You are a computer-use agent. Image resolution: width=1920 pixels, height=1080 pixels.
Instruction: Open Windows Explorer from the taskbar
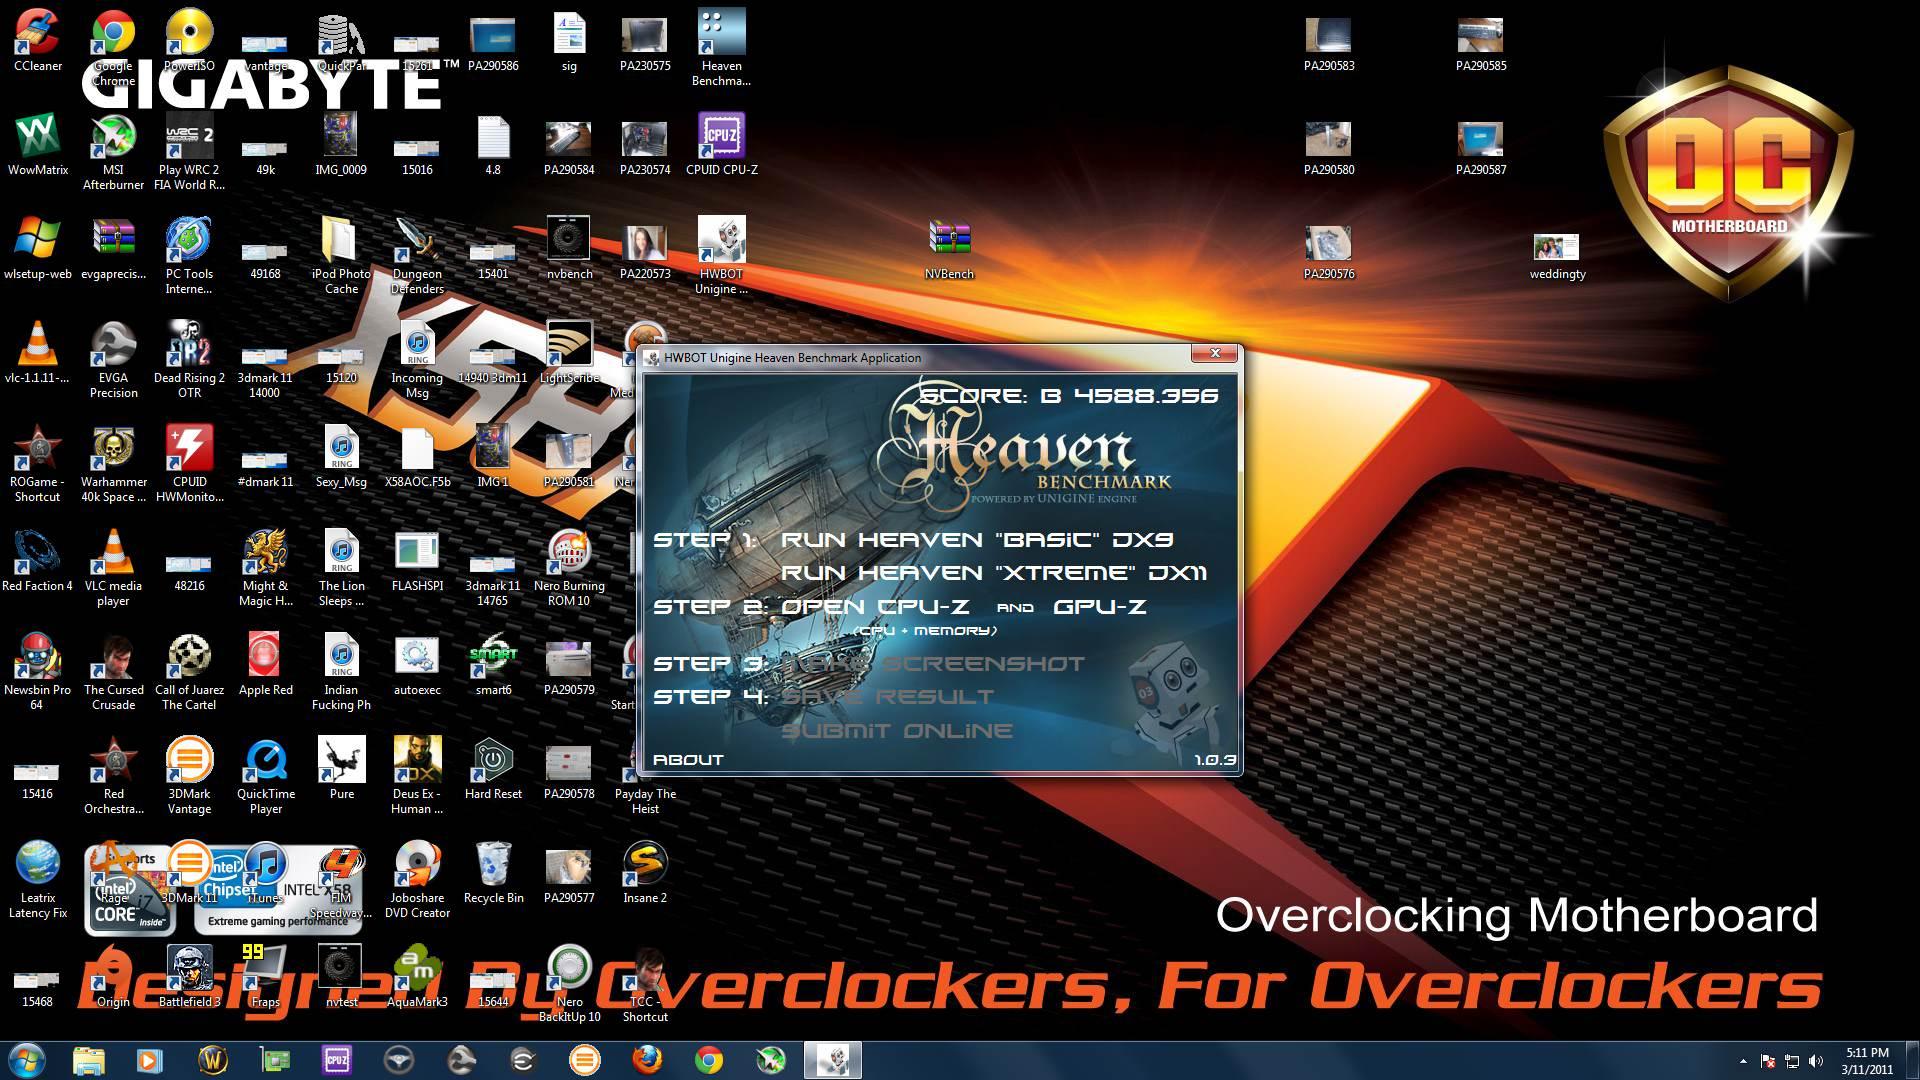pyautogui.click(x=89, y=1060)
